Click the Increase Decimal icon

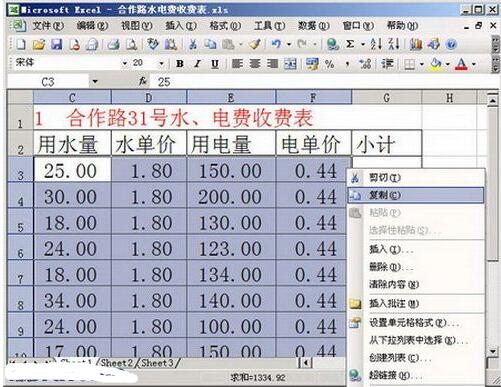[x=365, y=63]
